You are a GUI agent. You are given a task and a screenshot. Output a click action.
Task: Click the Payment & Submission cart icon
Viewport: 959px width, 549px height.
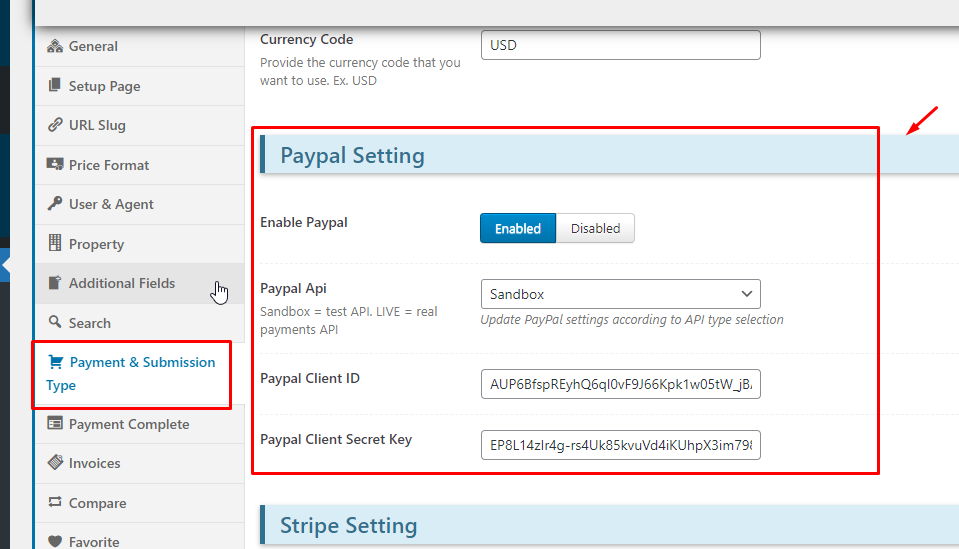[x=56, y=362]
